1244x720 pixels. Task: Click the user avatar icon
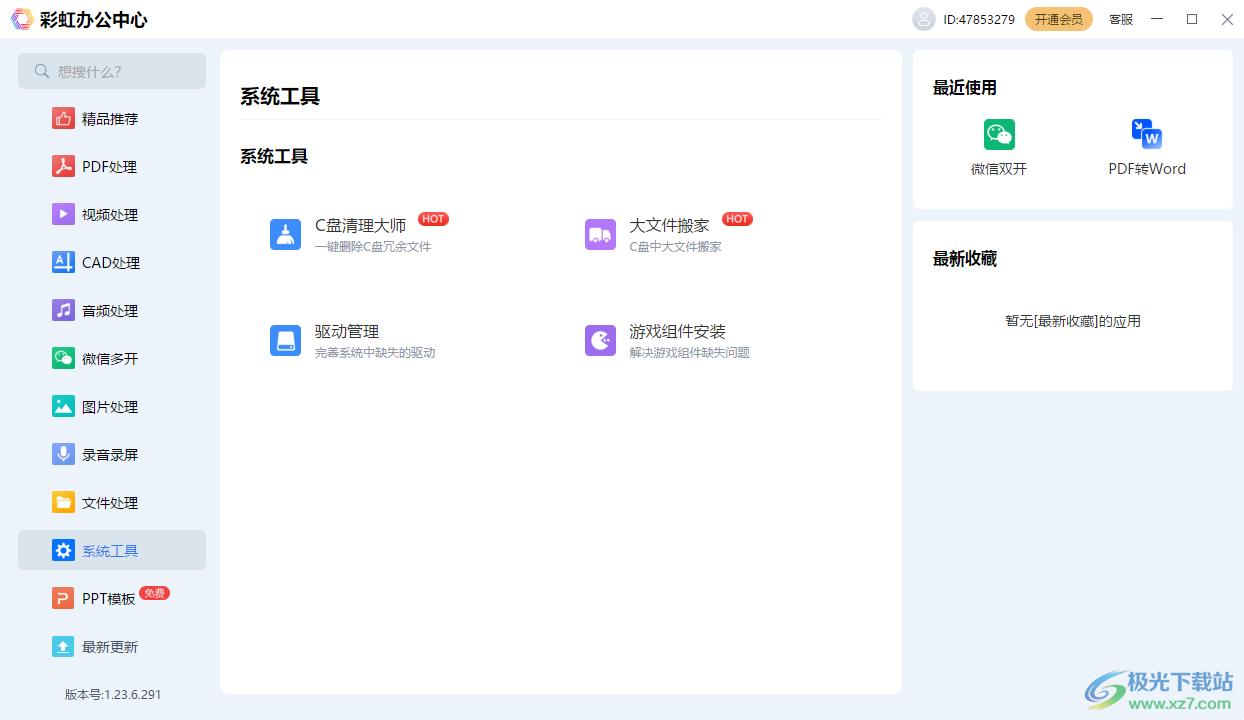pos(923,19)
